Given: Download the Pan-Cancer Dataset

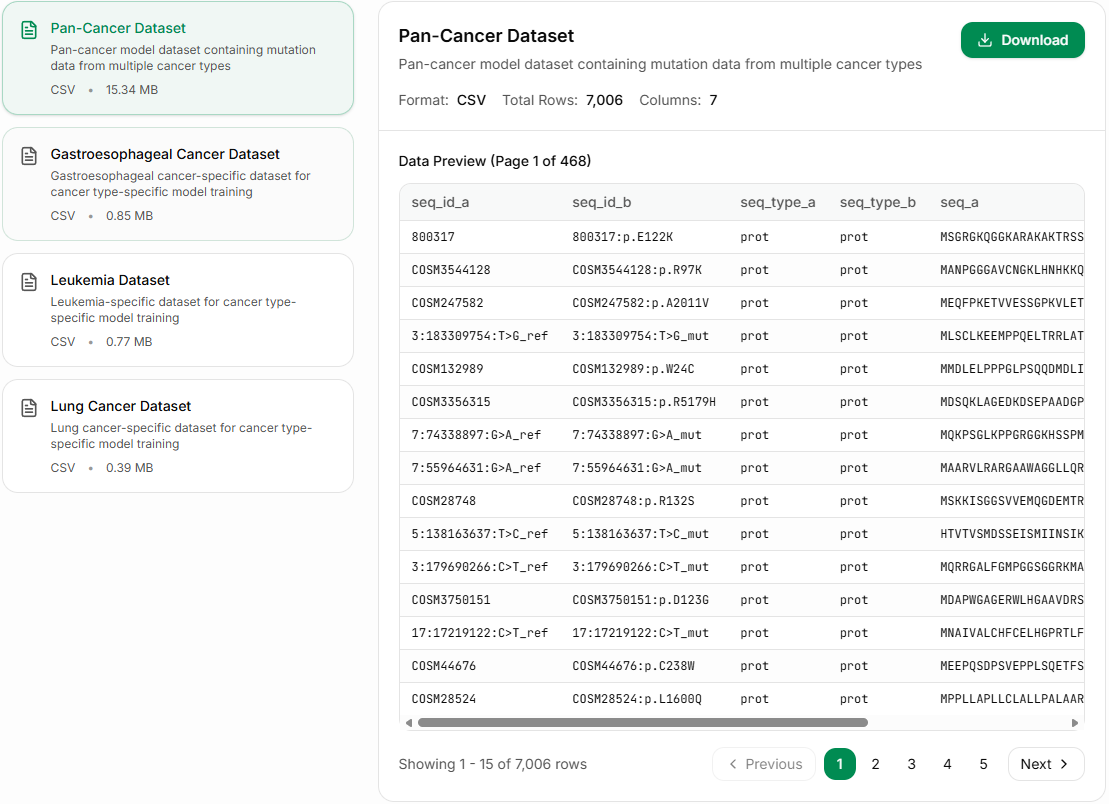Looking at the screenshot, I should pos(1022,40).
